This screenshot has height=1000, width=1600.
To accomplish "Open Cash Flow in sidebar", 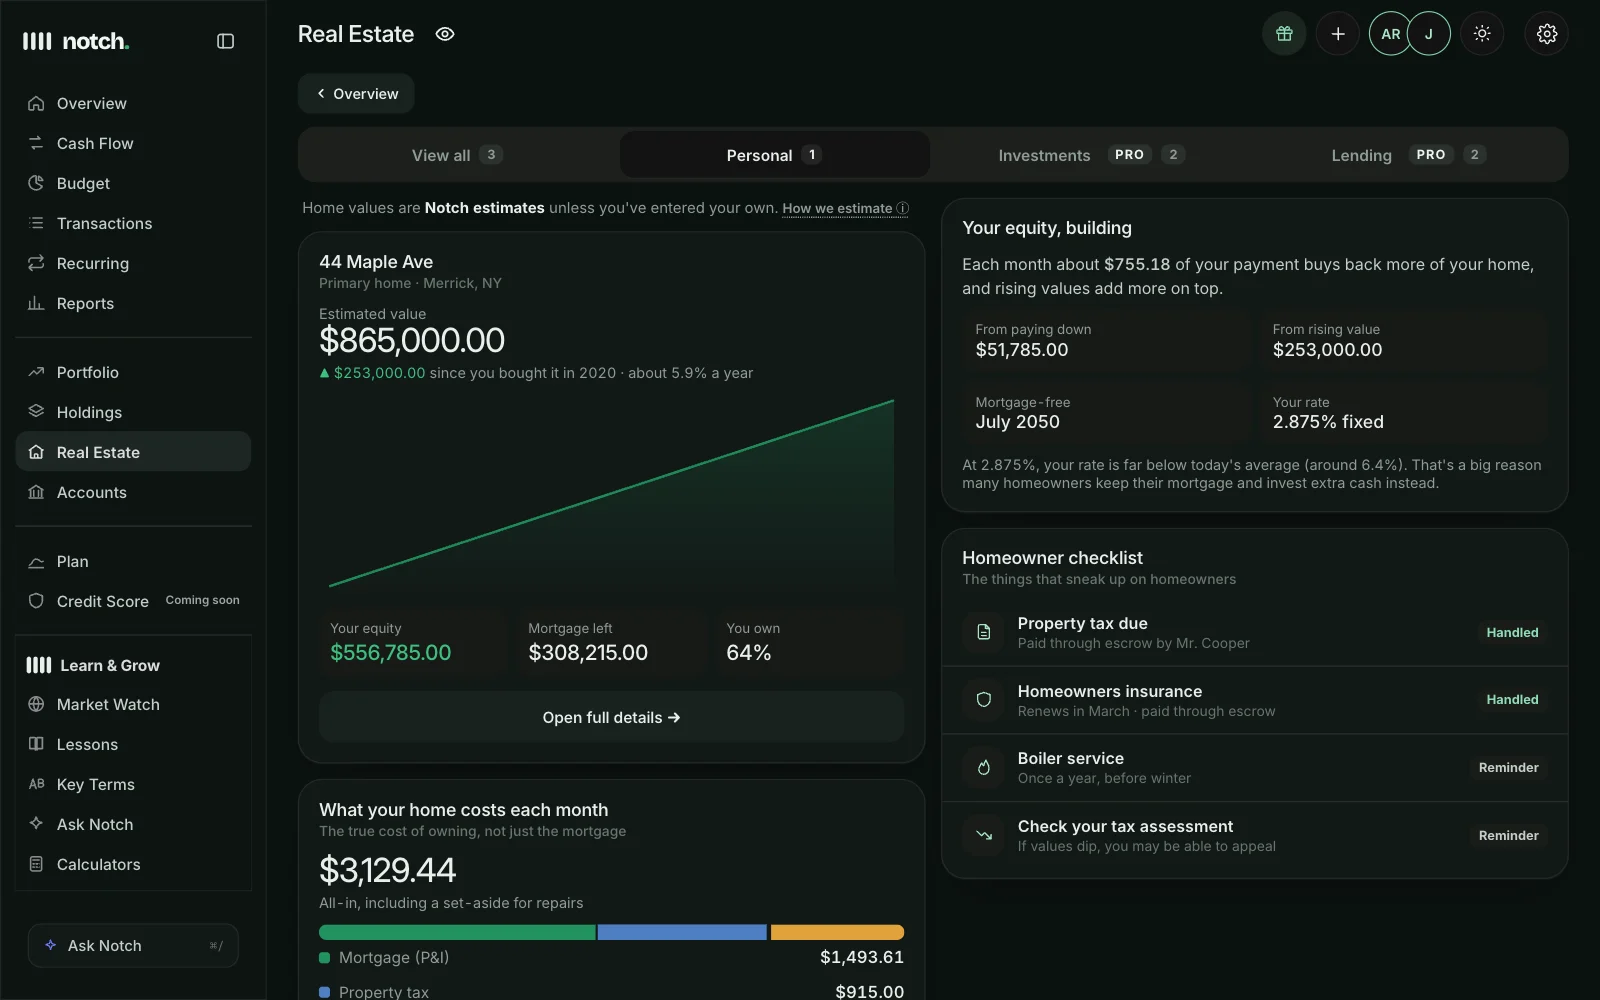I will click(x=133, y=143).
